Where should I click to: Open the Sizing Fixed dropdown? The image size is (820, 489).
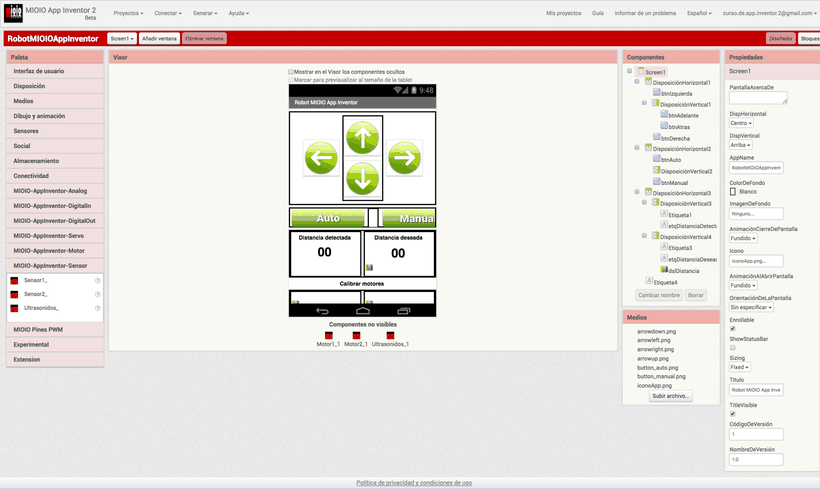click(739, 367)
